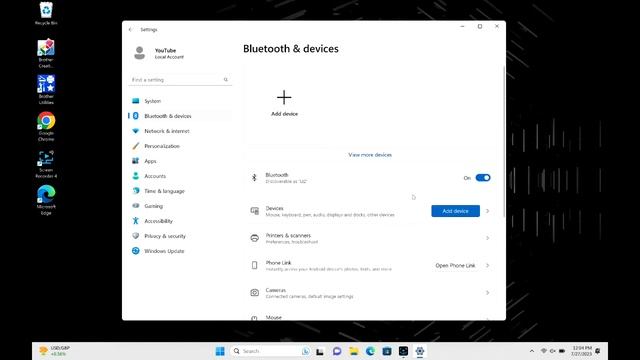Expand the Devices row chevron
Image resolution: width=640 pixels, height=360 pixels.
(x=488, y=211)
